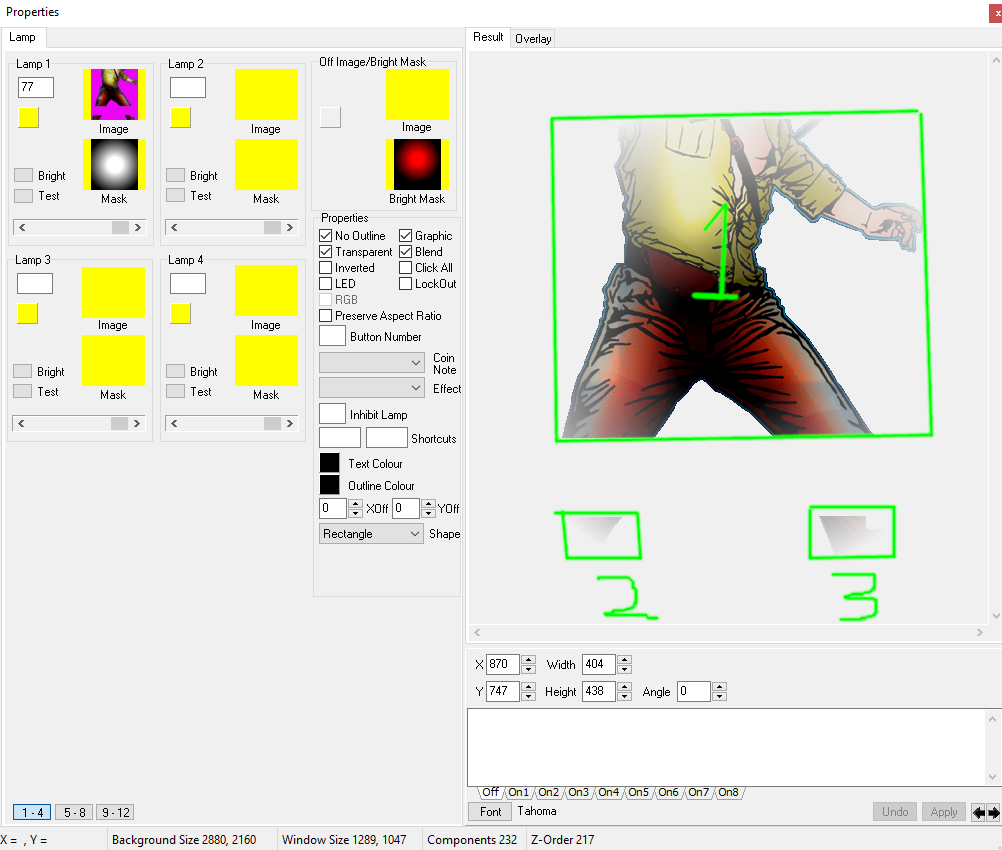Show lamps 5 - 8
Image resolution: width=1002 pixels, height=850 pixels.
pyautogui.click(x=75, y=812)
